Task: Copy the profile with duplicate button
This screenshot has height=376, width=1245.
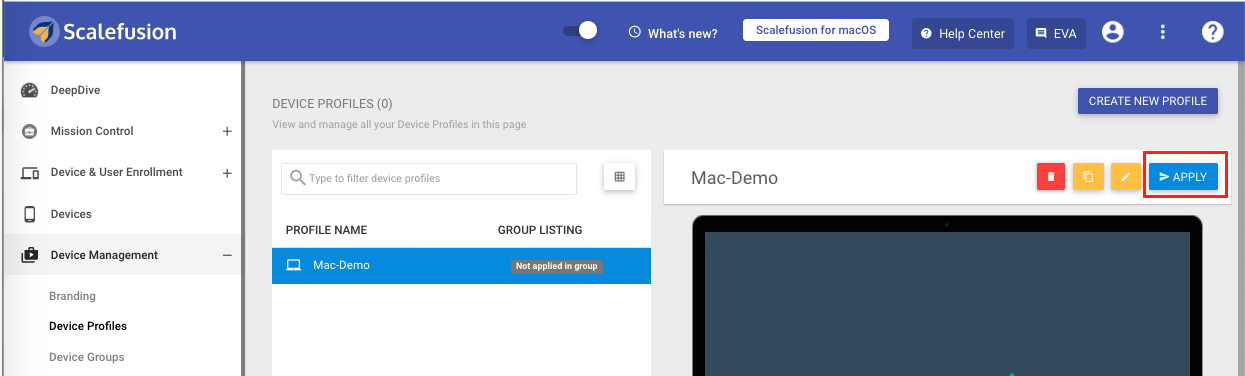Action: point(1088,177)
